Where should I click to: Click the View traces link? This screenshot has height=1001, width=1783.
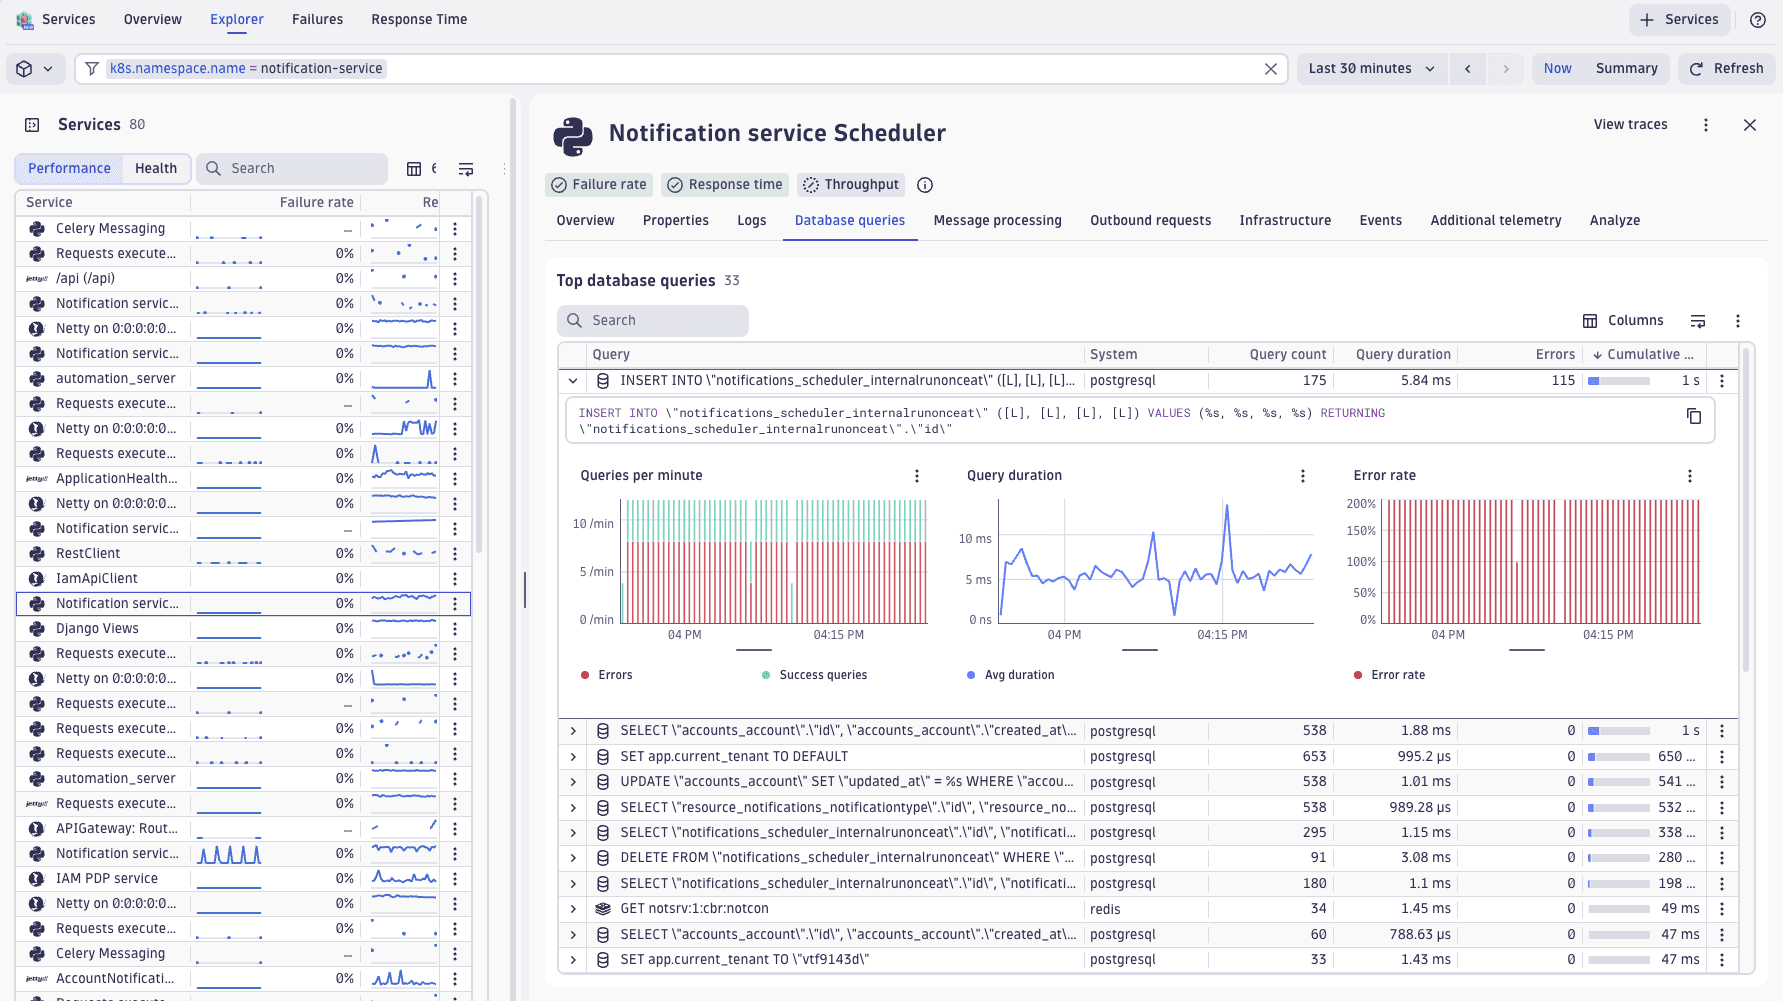click(x=1630, y=124)
